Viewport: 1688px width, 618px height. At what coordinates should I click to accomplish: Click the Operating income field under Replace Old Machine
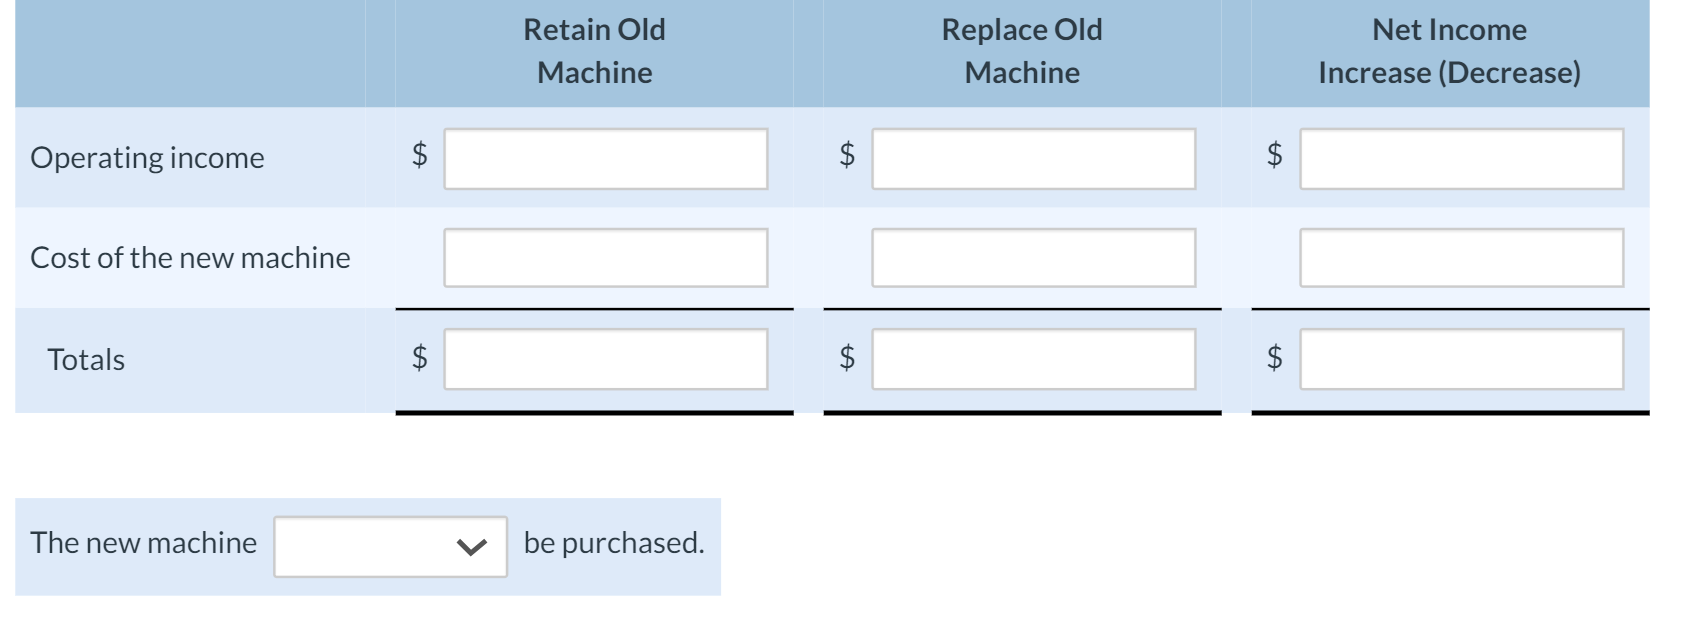1032,157
